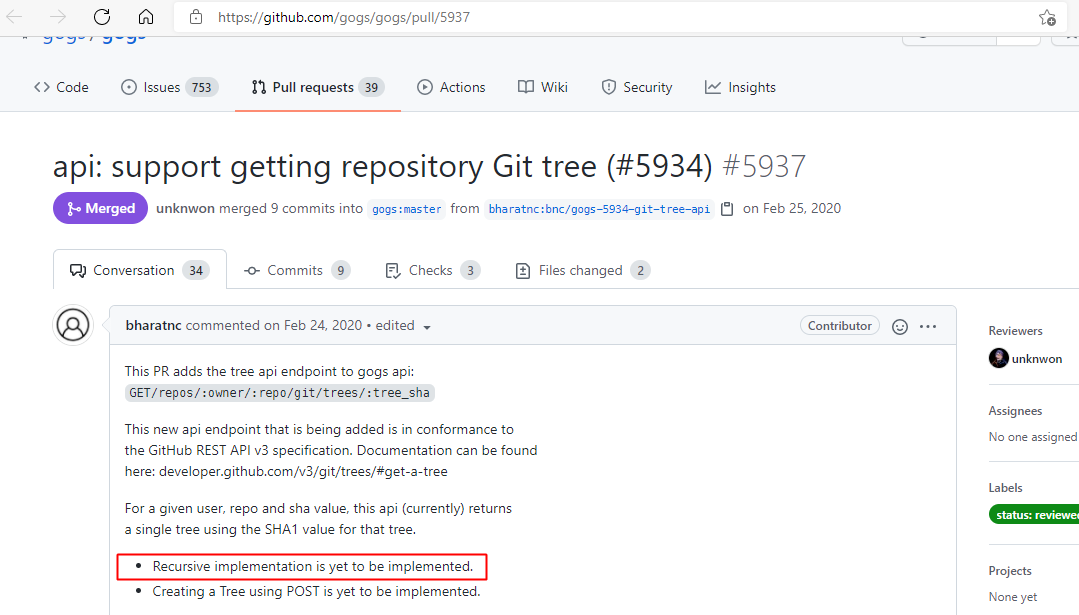
Task: Refresh the current page
Action: [x=103, y=16]
